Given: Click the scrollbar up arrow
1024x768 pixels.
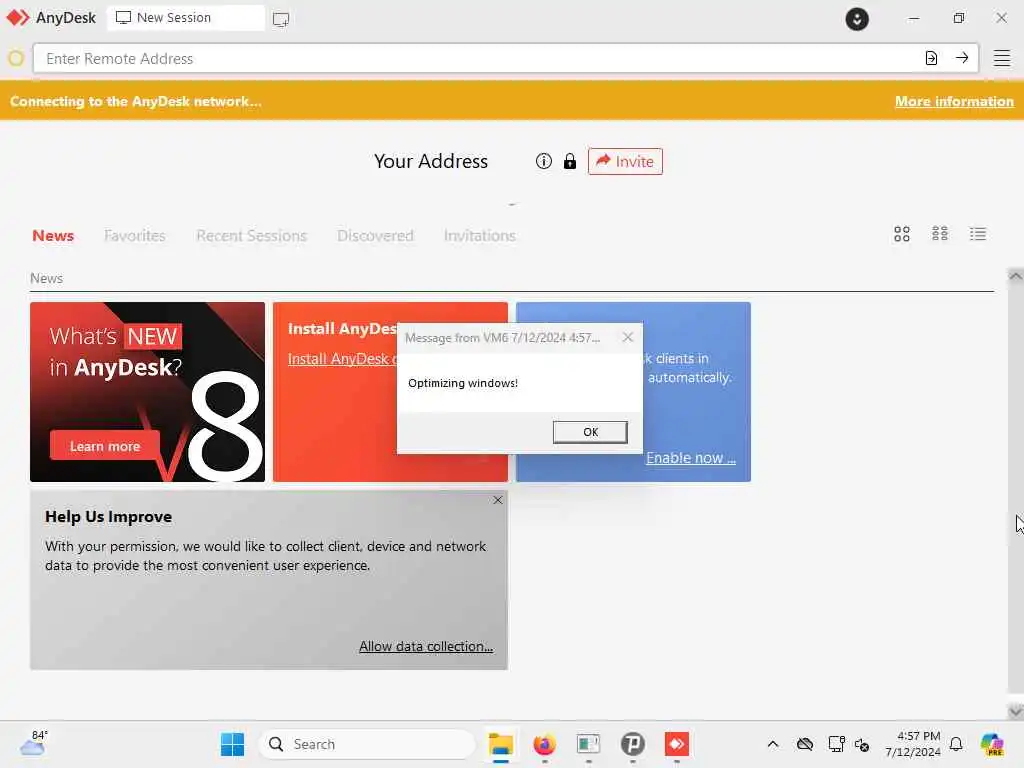Looking at the screenshot, I should (1015, 276).
